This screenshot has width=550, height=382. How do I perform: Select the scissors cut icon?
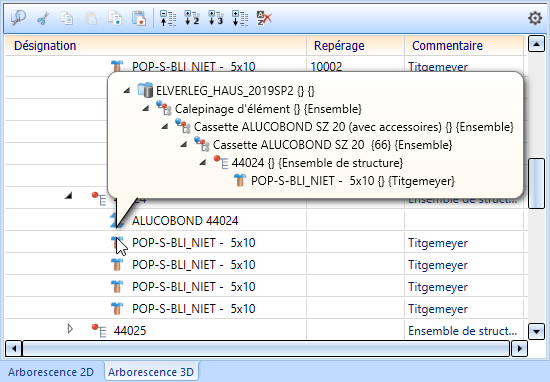pyautogui.click(x=43, y=18)
